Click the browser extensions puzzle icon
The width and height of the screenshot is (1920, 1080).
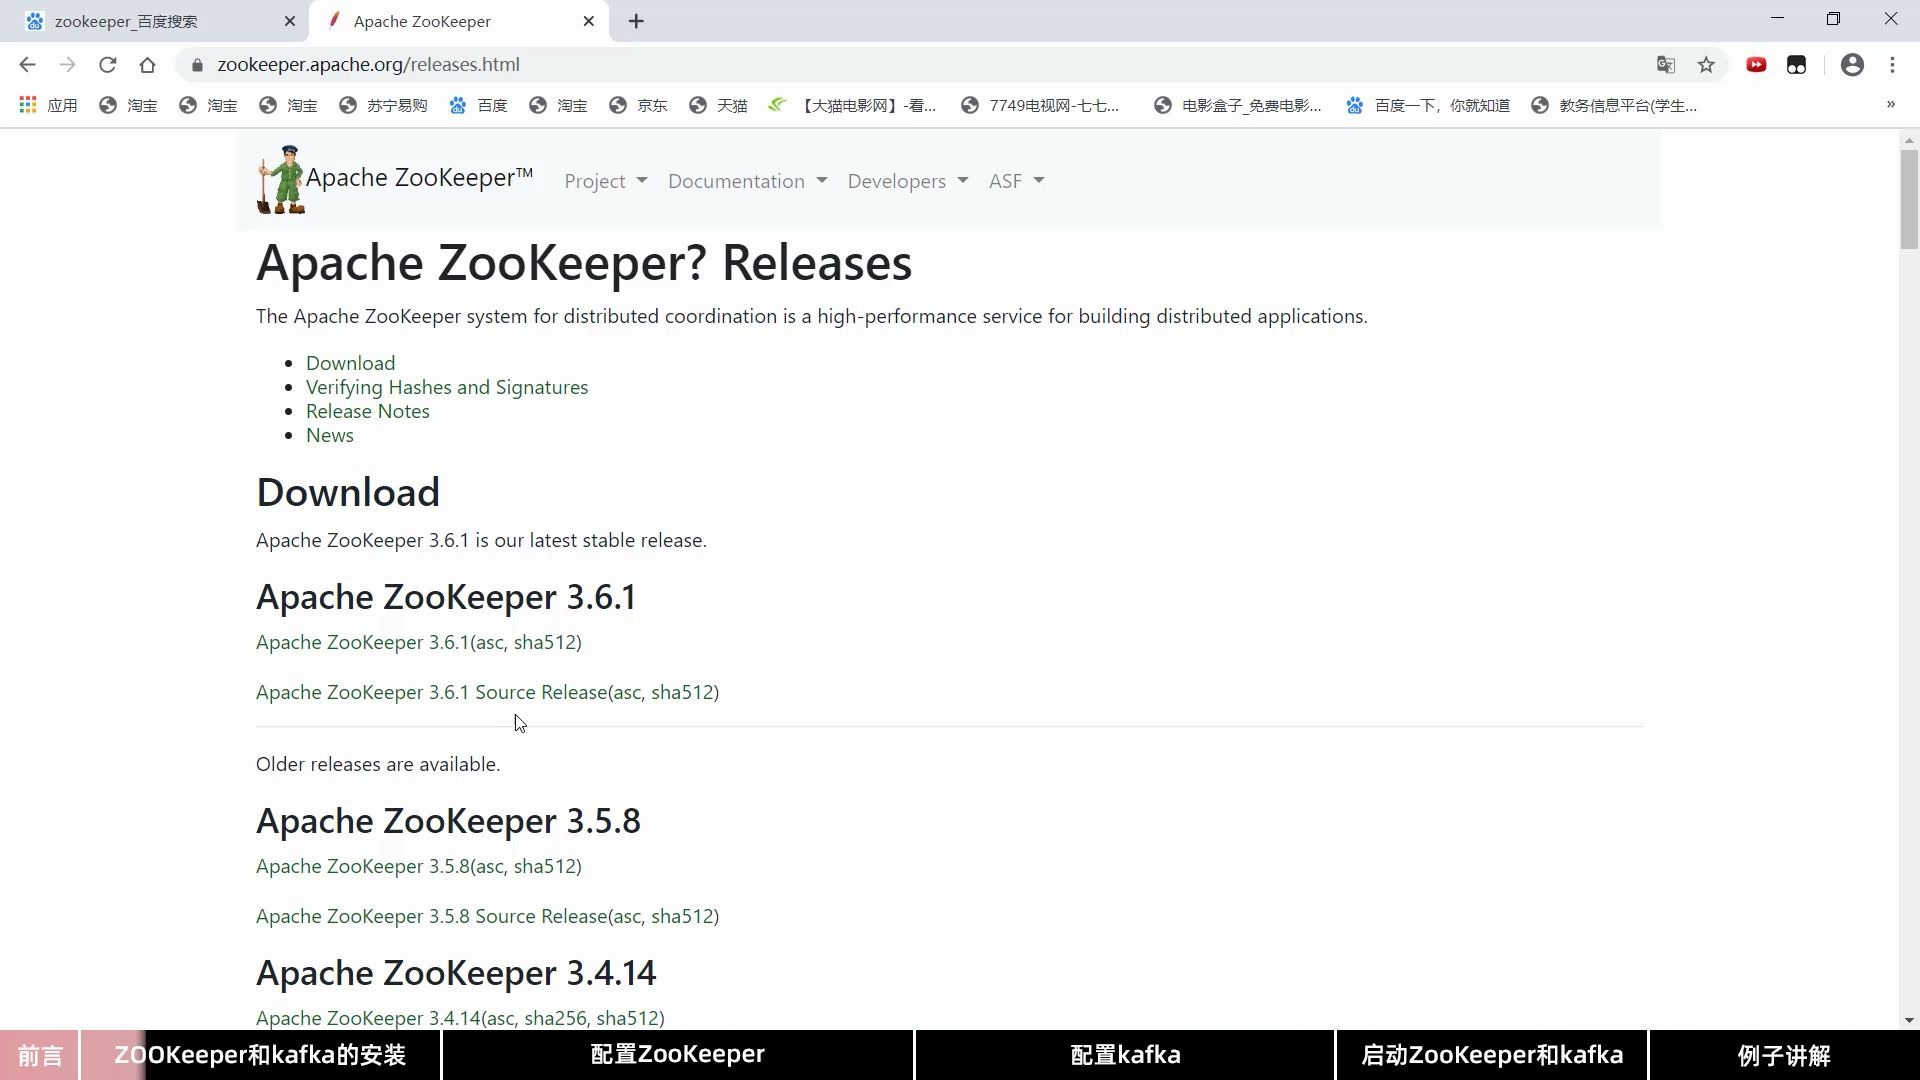coord(1797,65)
